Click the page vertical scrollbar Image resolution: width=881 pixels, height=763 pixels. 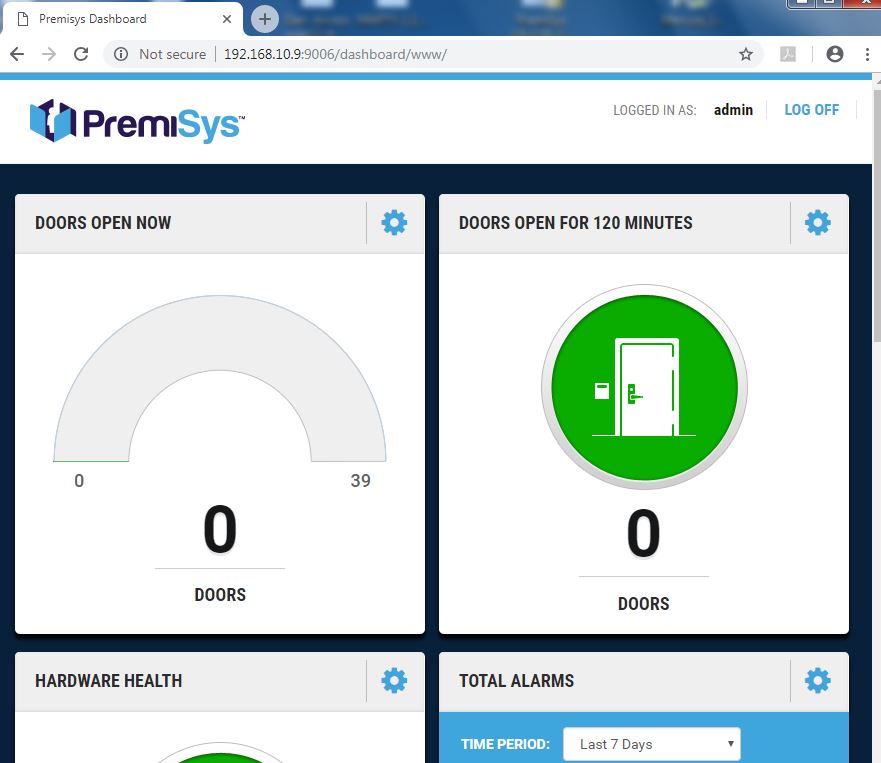(877, 214)
